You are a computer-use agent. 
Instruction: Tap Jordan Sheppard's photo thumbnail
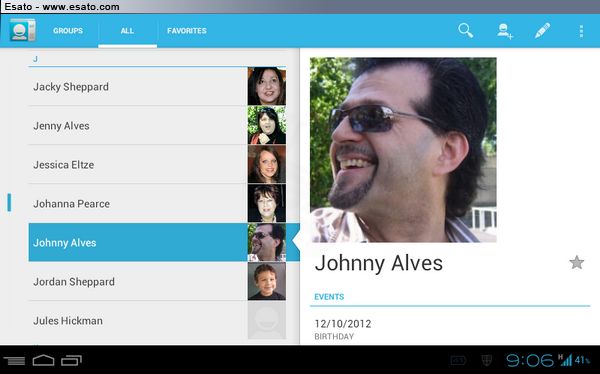[267, 281]
